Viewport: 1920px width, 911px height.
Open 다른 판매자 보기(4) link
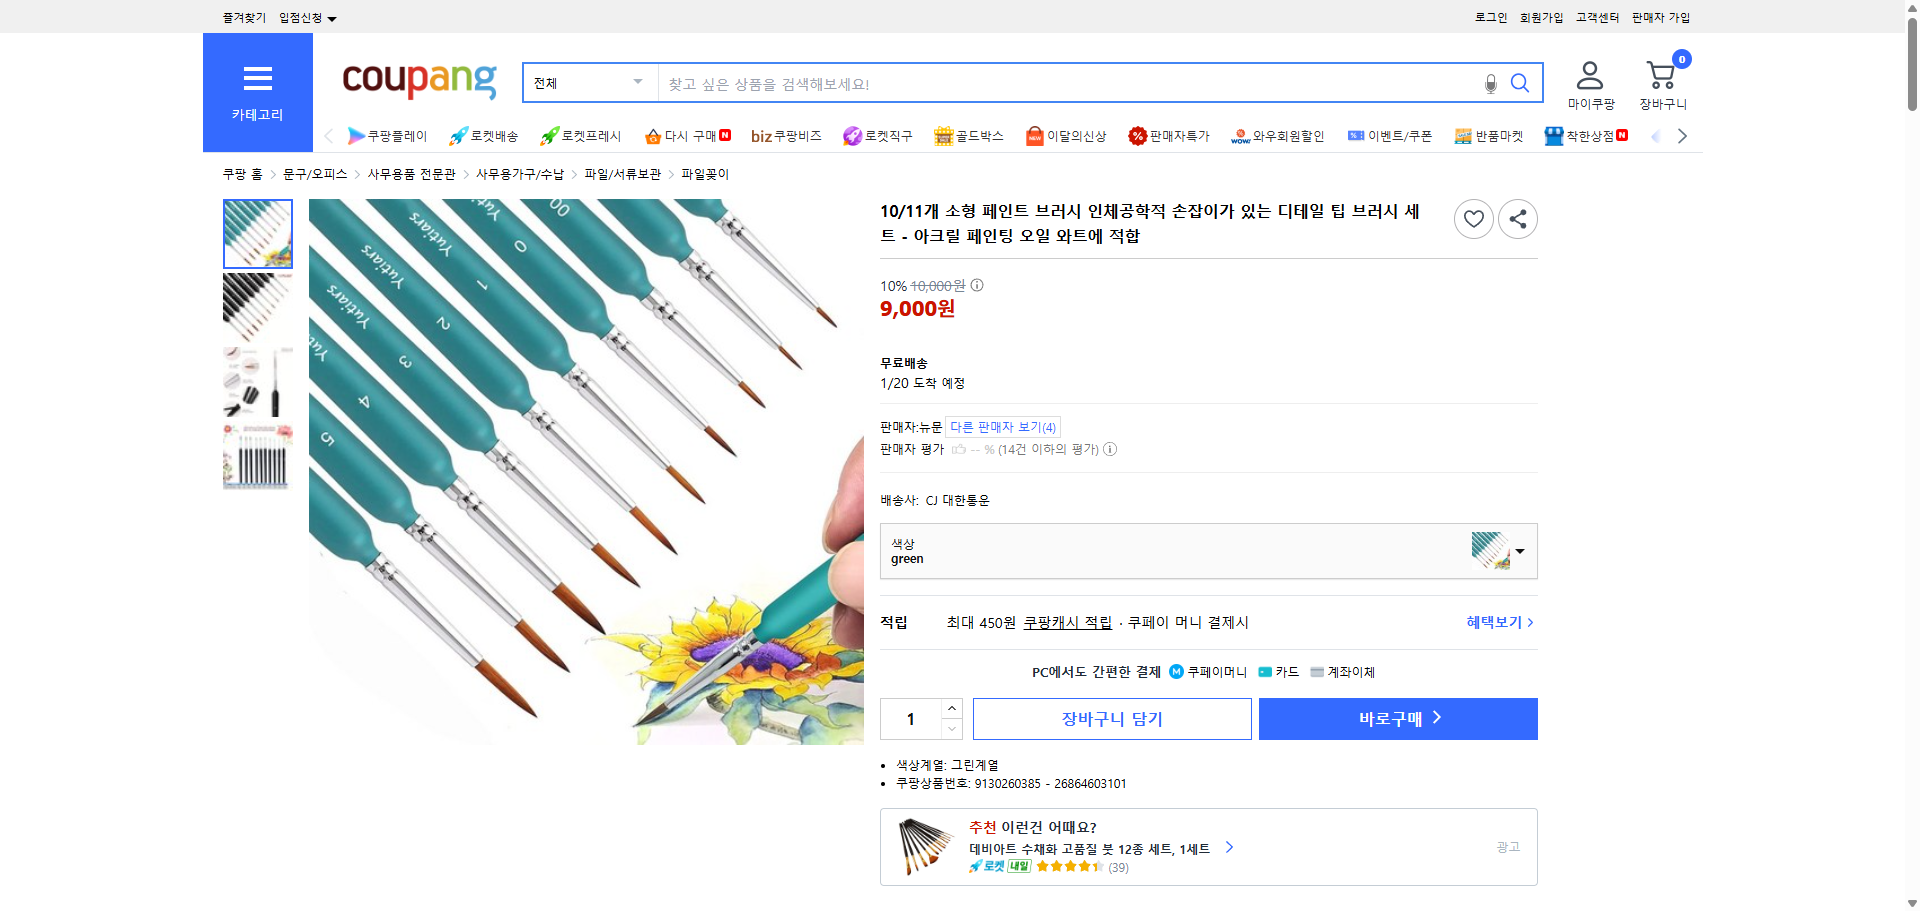pyautogui.click(x=1003, y=427)
